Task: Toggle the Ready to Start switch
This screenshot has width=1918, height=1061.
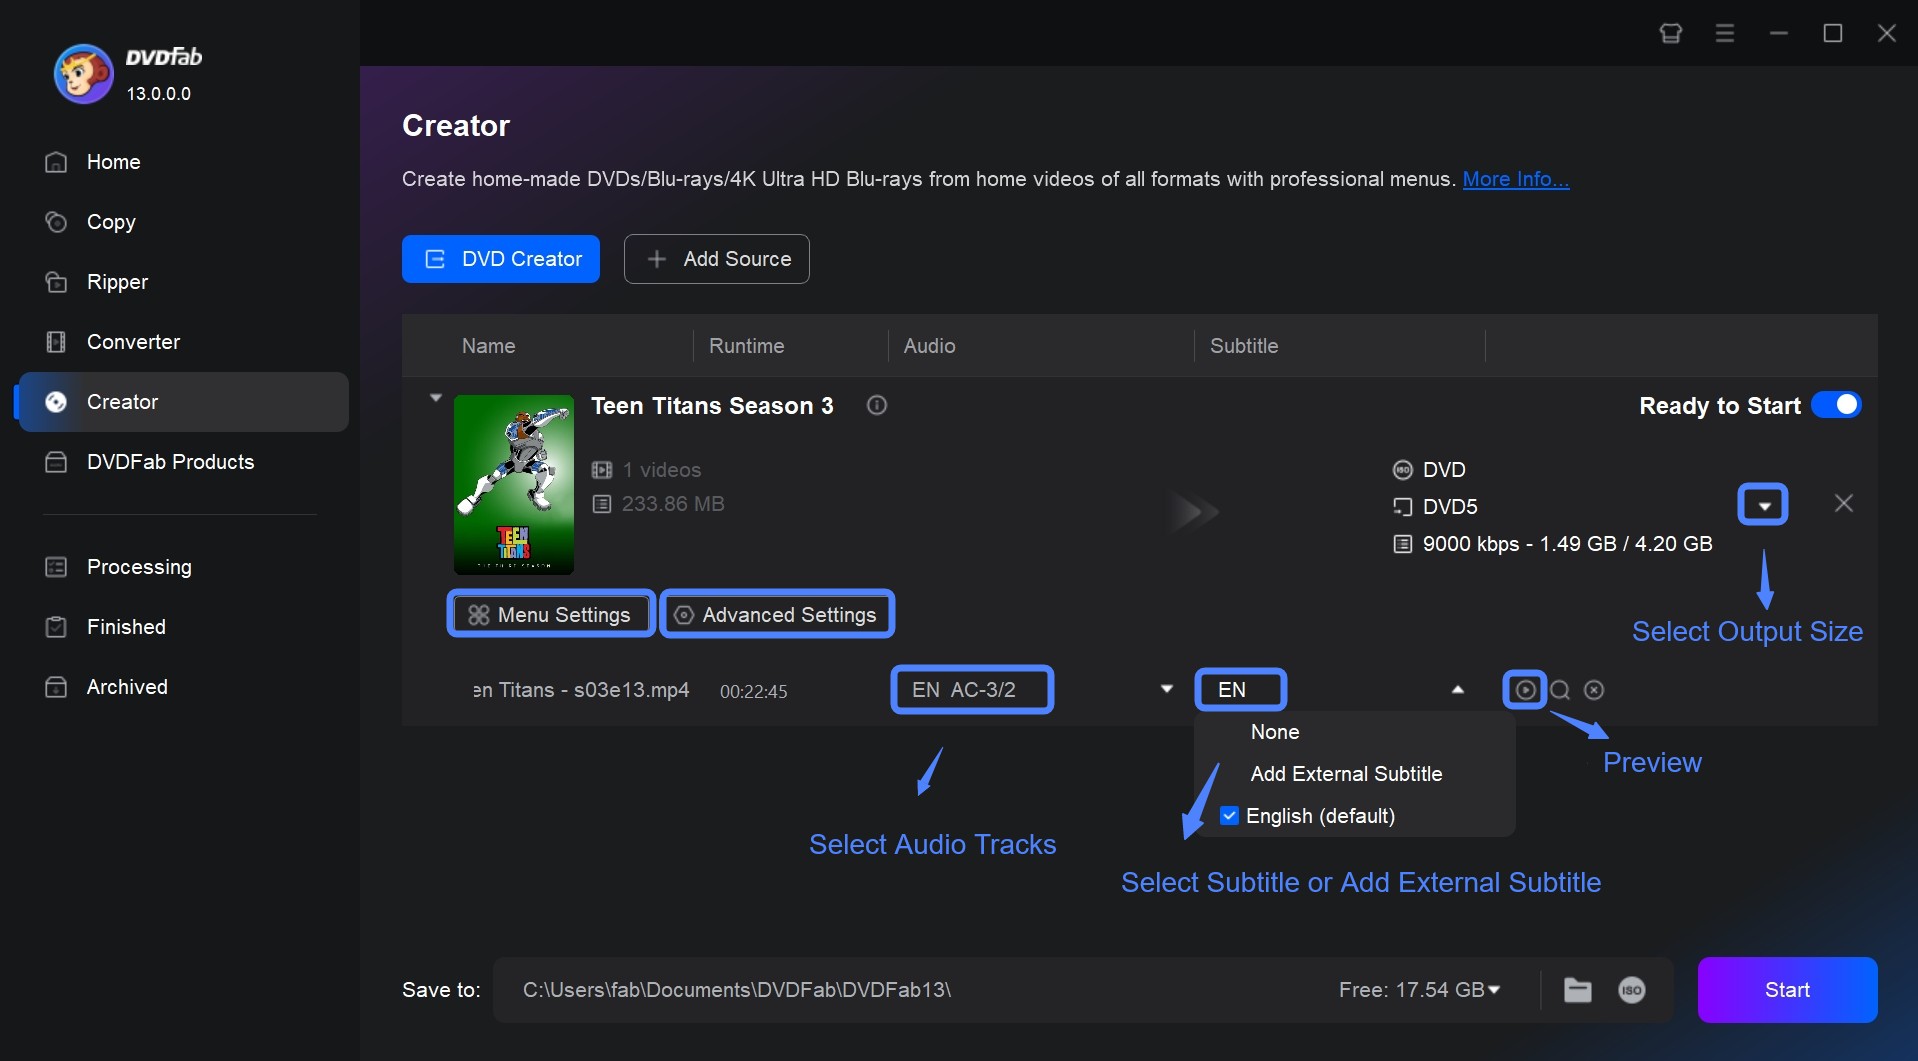Action: (x=1837, y=404)
